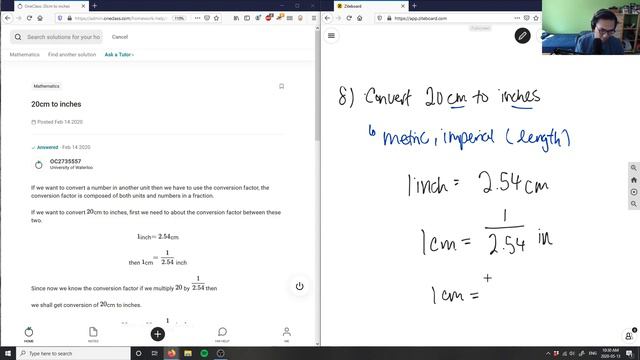Click Find another solution link

coord(72,54)
